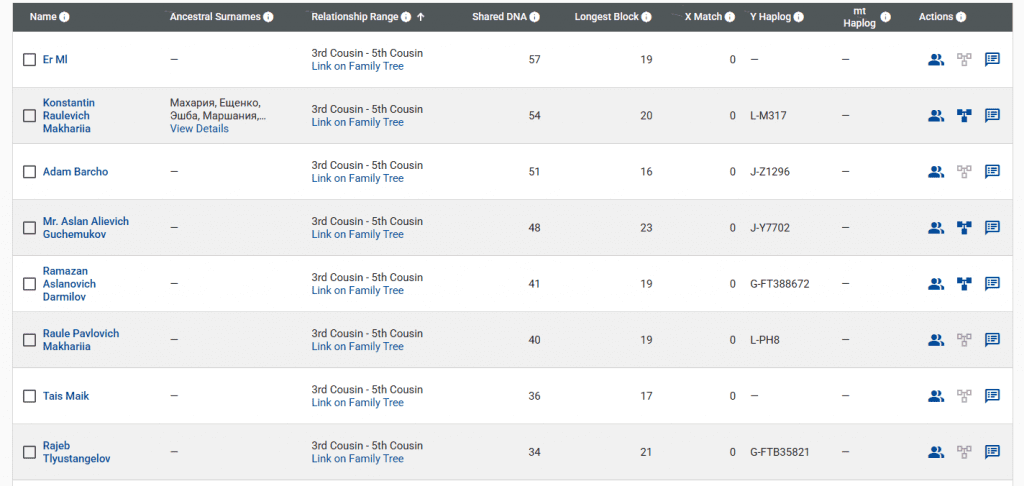This screenshot has width=1024, height=486.
Task: Open notes icon for Ramazan Aslanovich Darmilov
Action: click(x=992, y=284)
